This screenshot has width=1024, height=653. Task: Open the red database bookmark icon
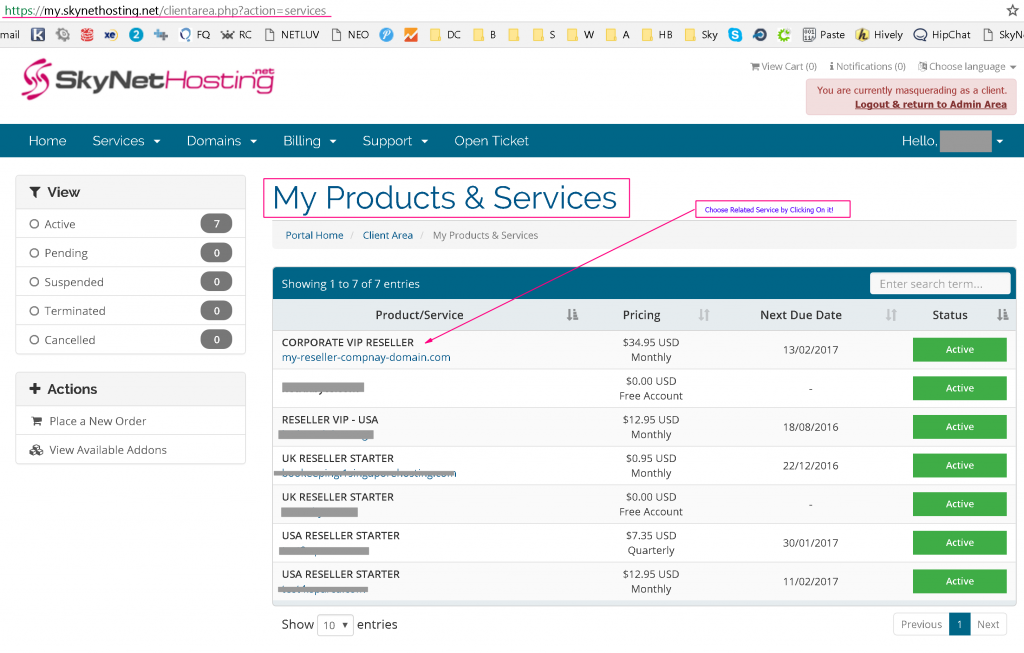pos(87,35)
